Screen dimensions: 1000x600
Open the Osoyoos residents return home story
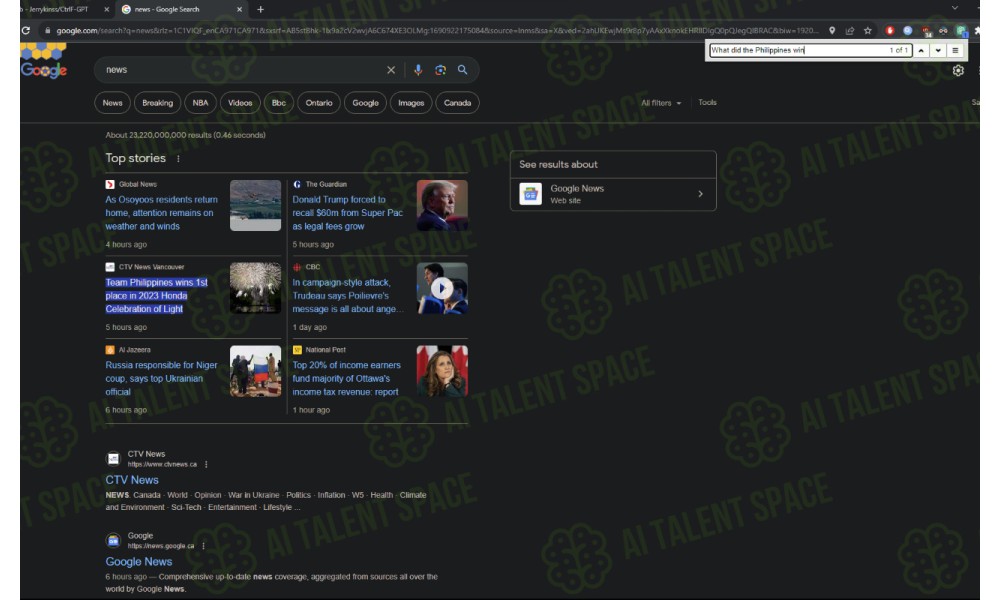click(161, 213)
